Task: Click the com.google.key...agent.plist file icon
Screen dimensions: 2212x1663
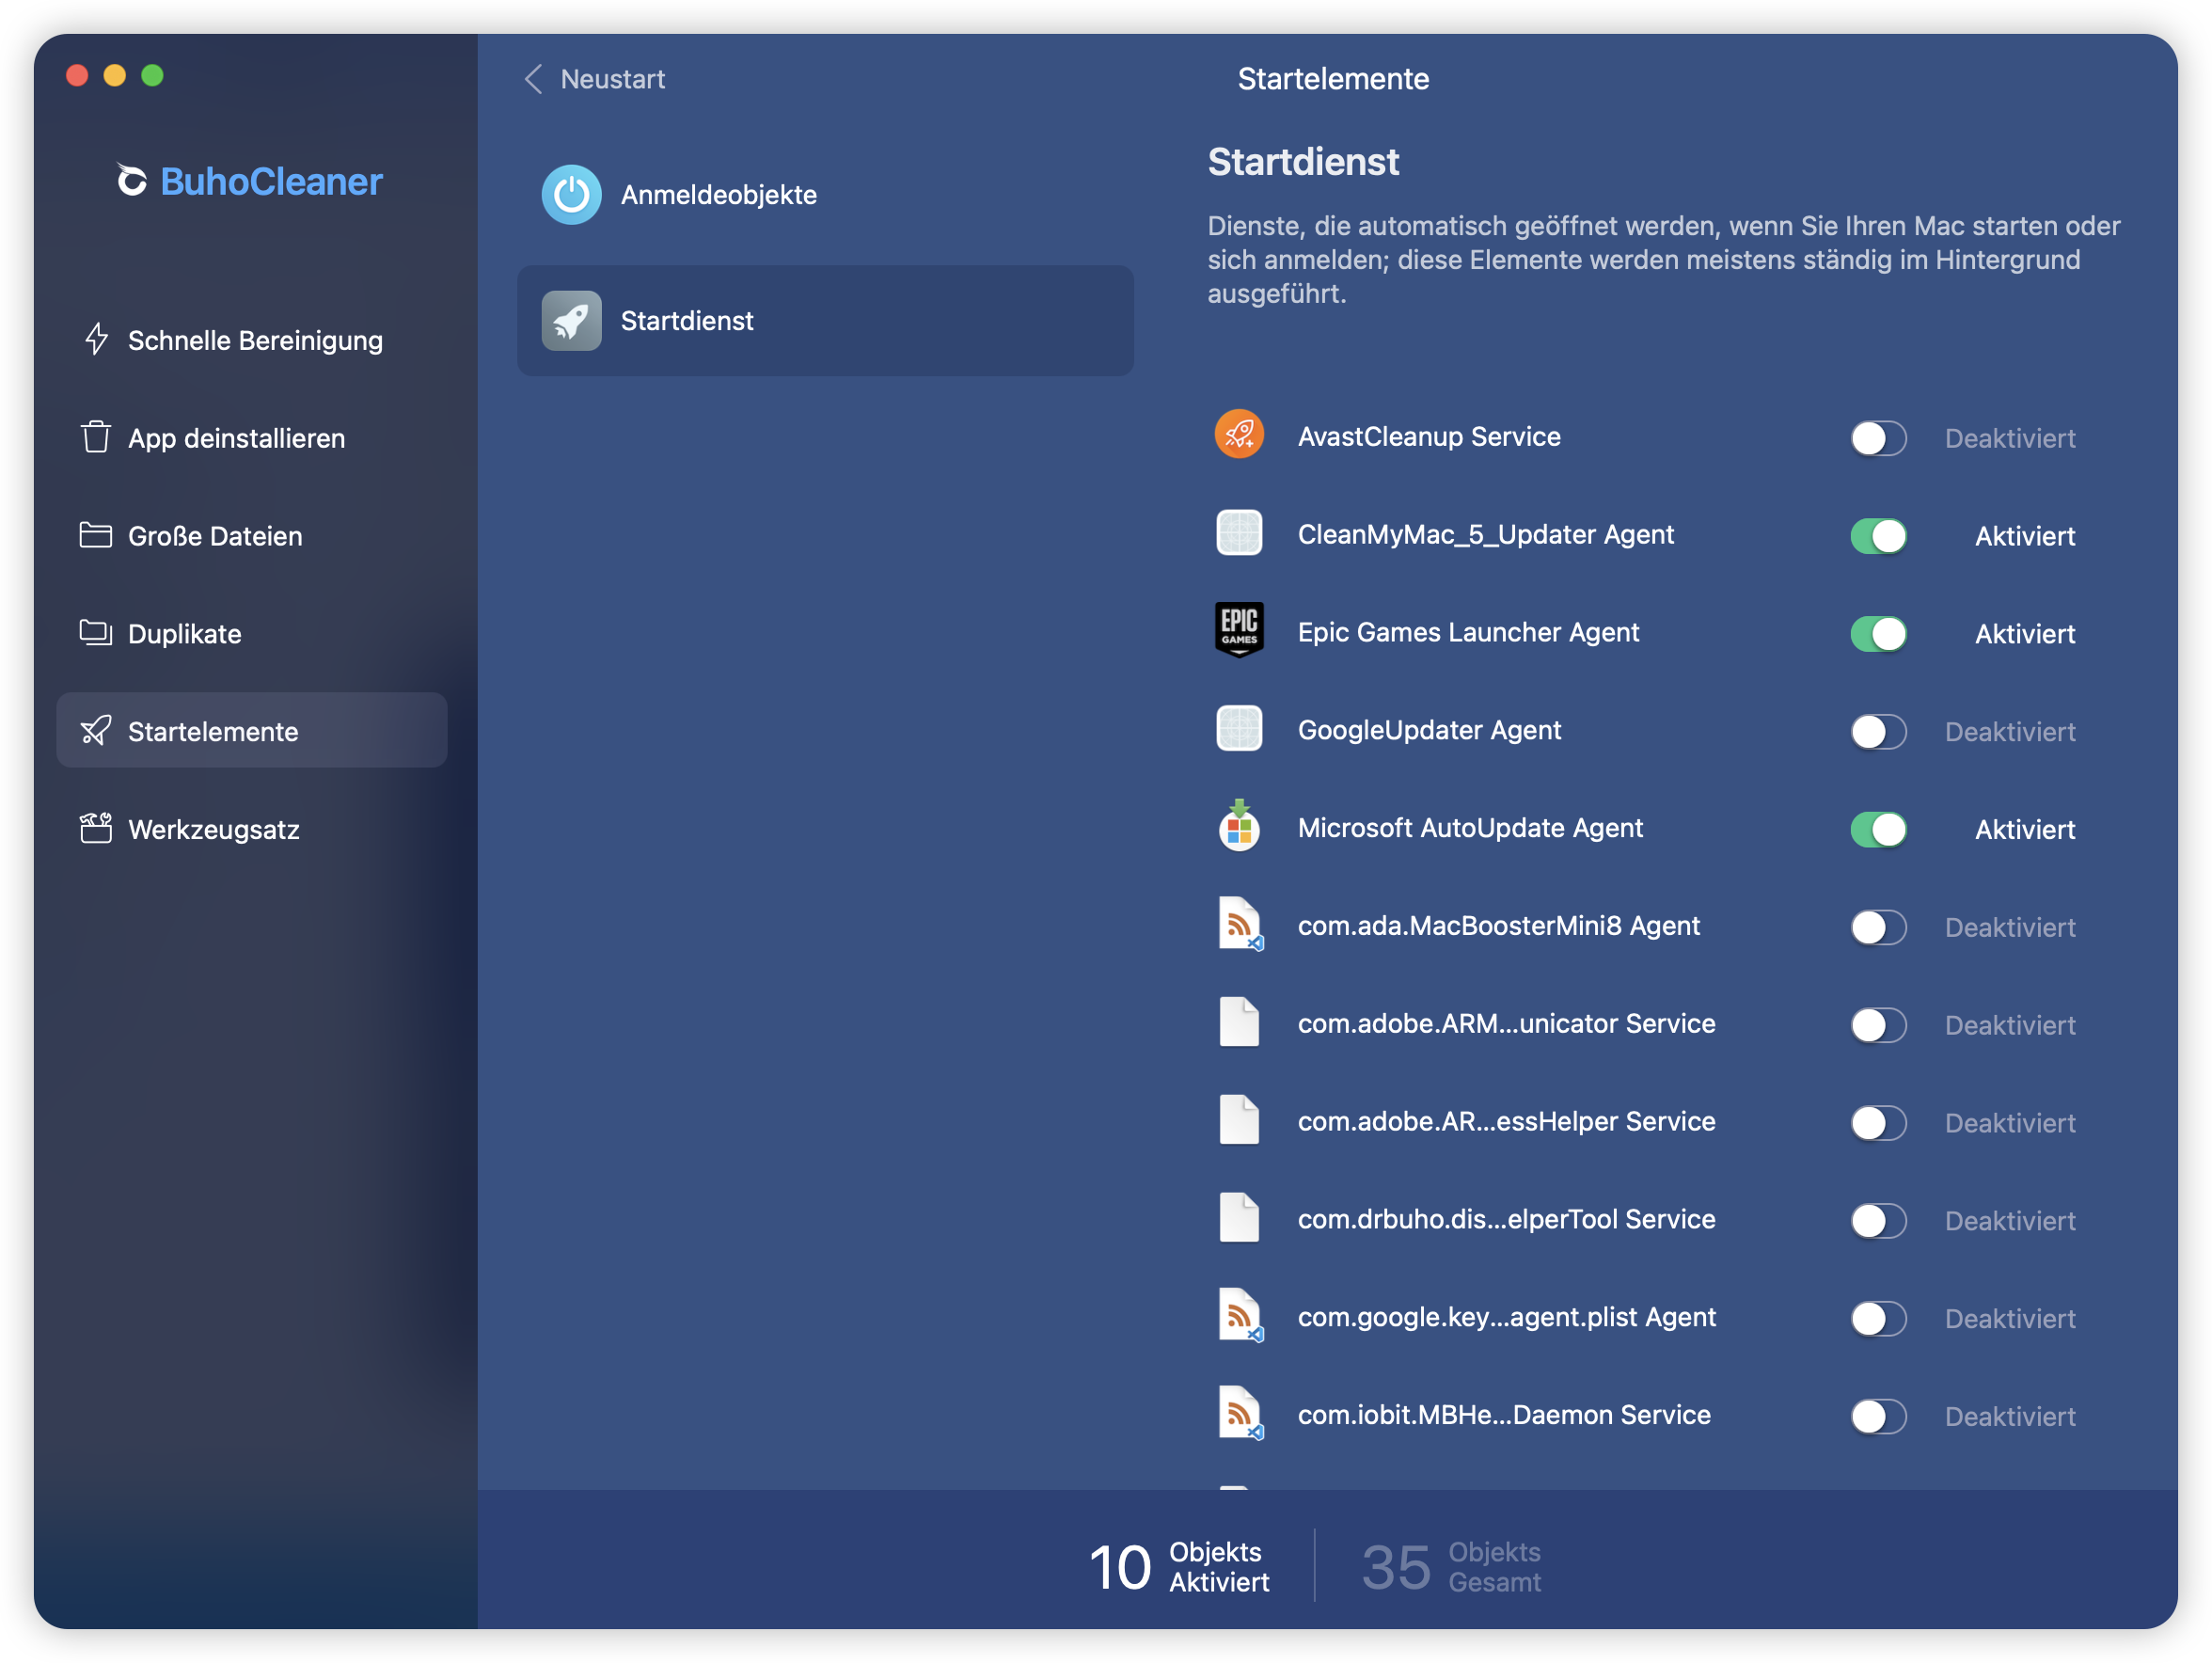Action: (1240, 1317)
